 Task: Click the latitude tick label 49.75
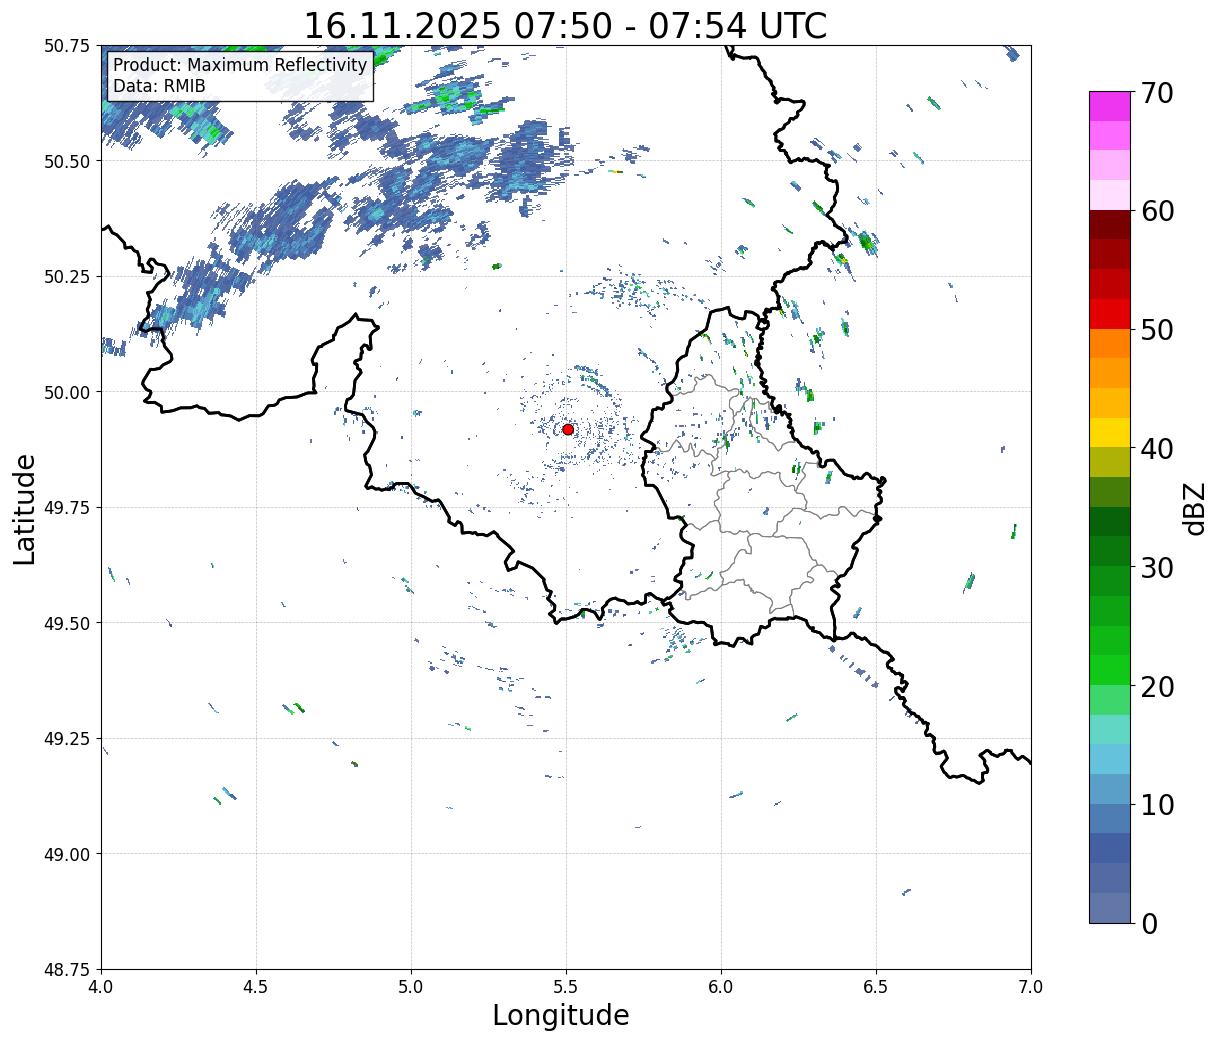point(67,508)
